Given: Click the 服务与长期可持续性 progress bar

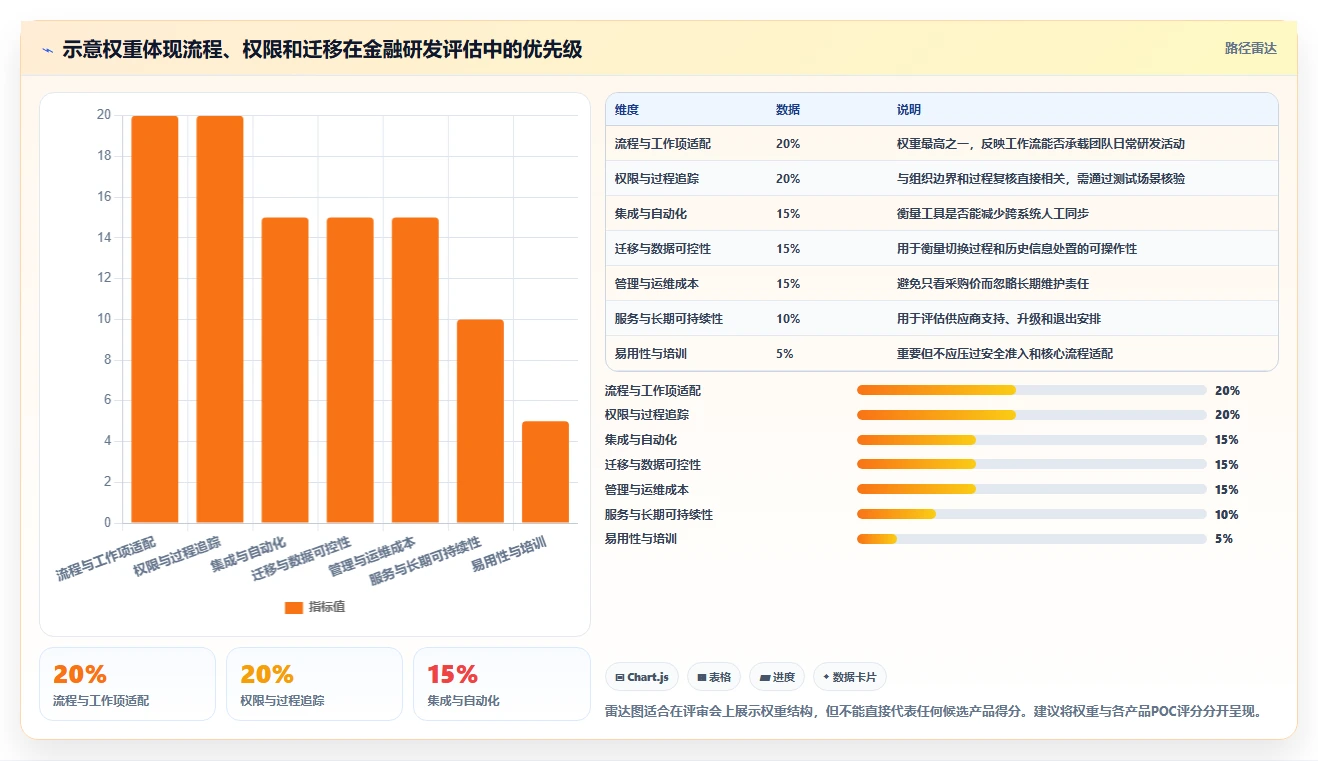Looking at the screenshot, I should [1032, 514].
